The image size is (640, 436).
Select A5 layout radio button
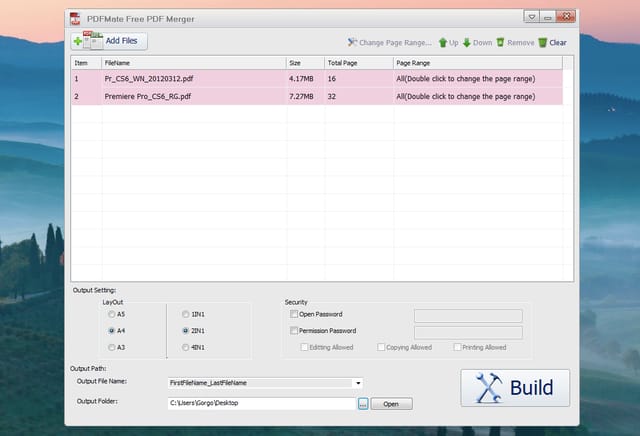(x=111, y=314)
